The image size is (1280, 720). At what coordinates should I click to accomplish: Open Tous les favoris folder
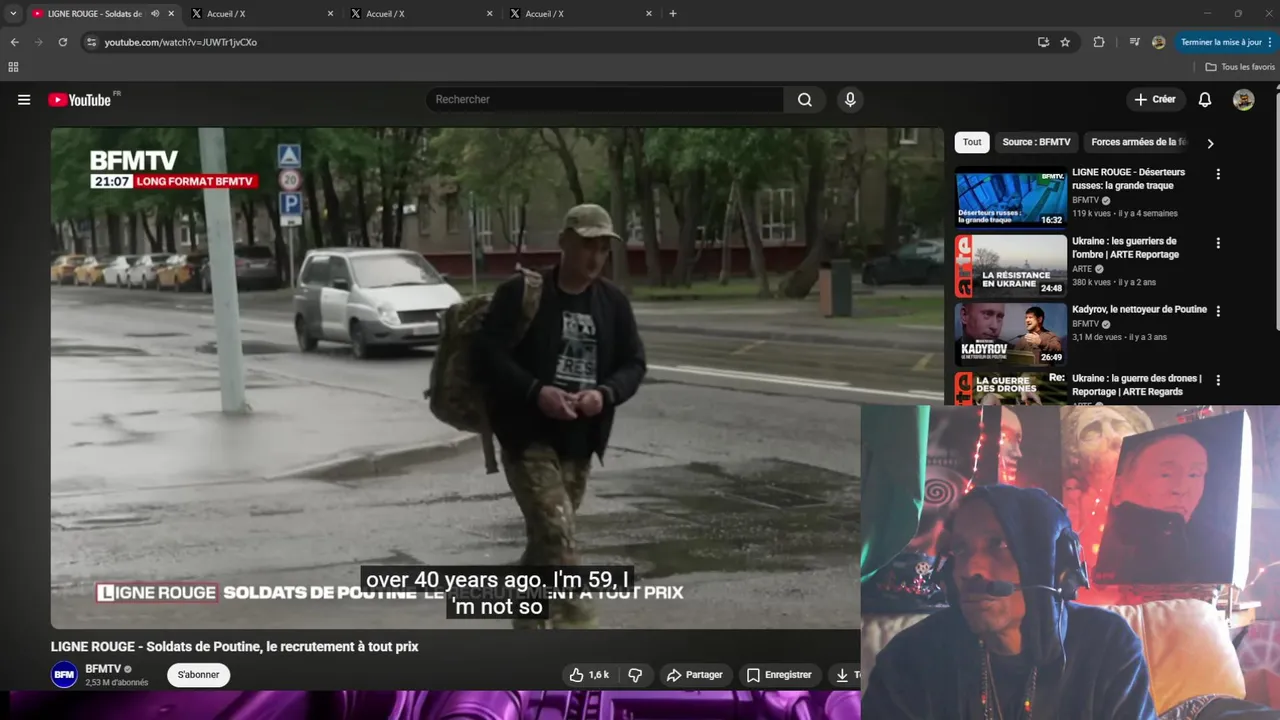1240,67
